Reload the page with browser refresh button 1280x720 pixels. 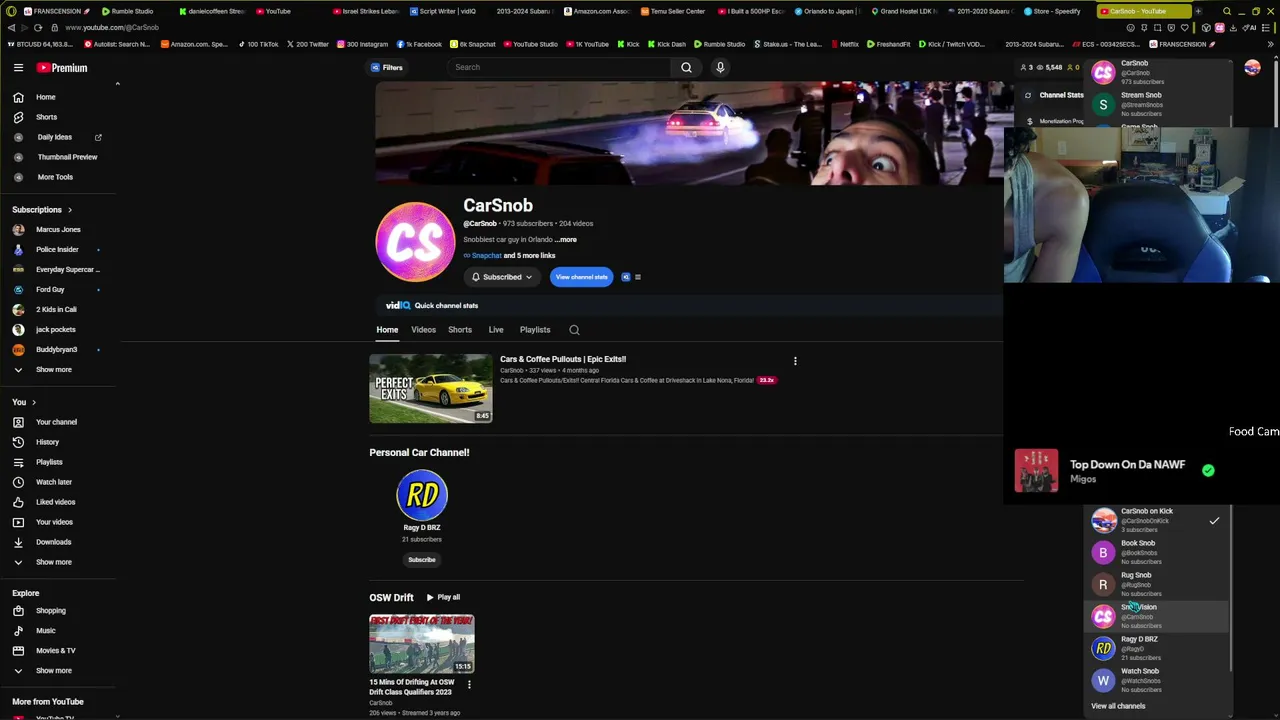point(38,28)
